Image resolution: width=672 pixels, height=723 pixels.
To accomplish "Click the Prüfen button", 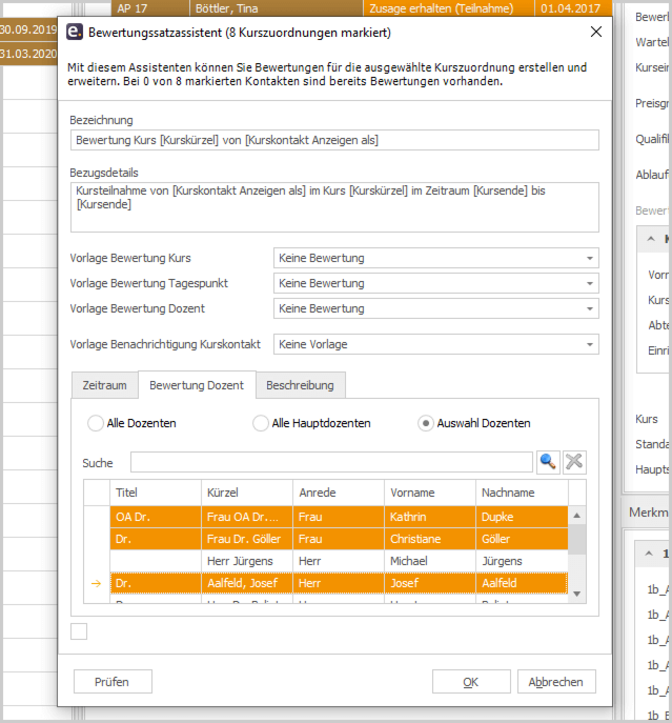I will pos(113,682).
